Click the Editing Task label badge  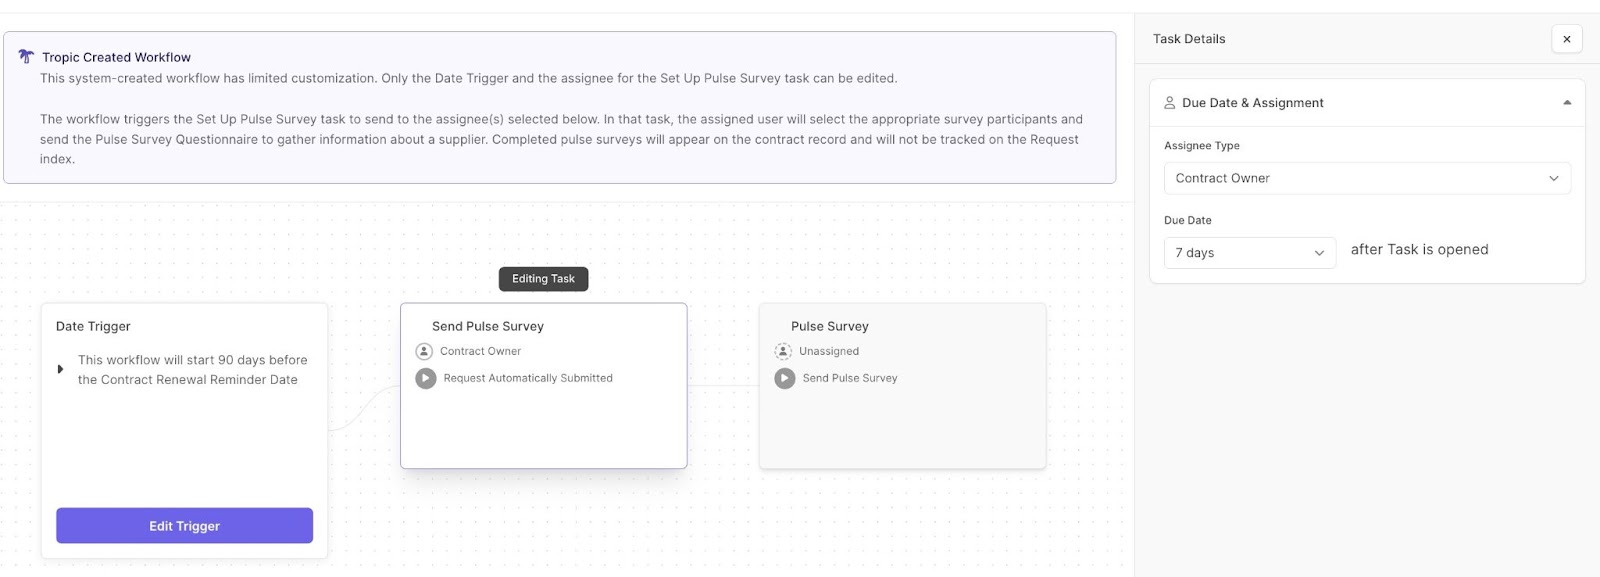tap(543, 279)
